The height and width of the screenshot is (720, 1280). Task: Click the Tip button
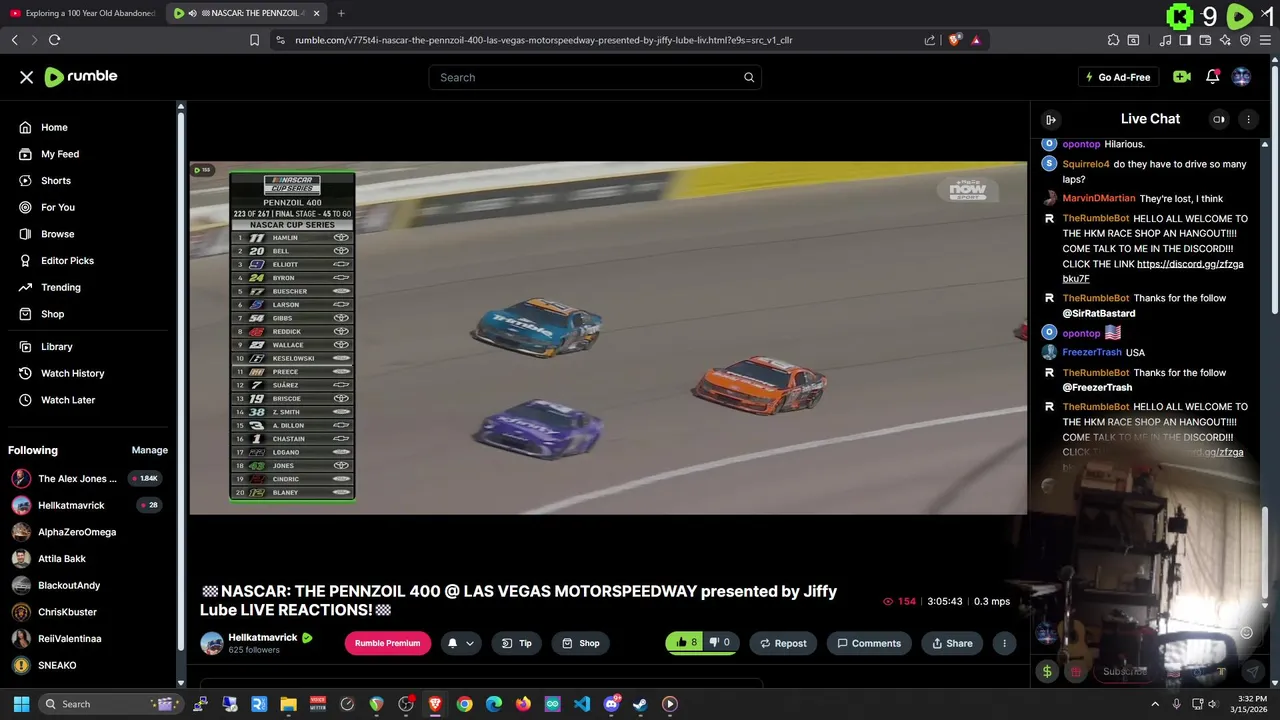[x=516, y=643]
